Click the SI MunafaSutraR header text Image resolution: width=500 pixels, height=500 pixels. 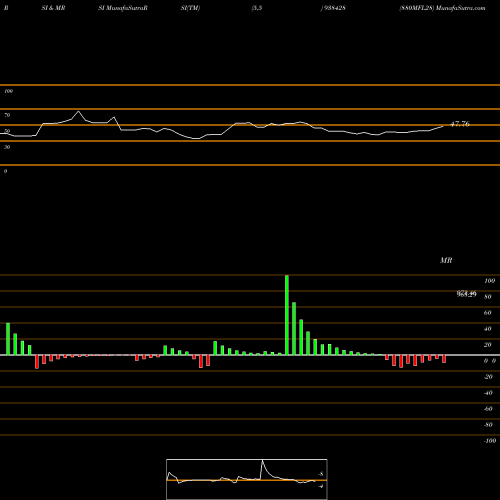pos(123,8)
